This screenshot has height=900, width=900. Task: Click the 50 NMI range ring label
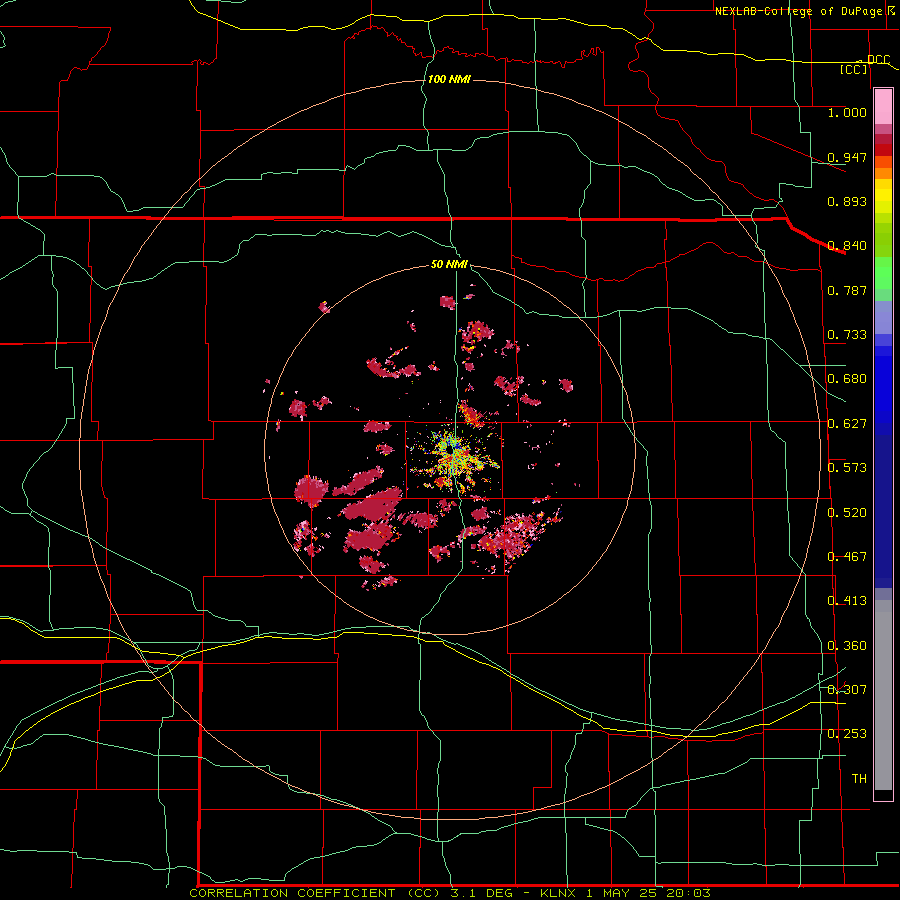(x=449, y=265)
